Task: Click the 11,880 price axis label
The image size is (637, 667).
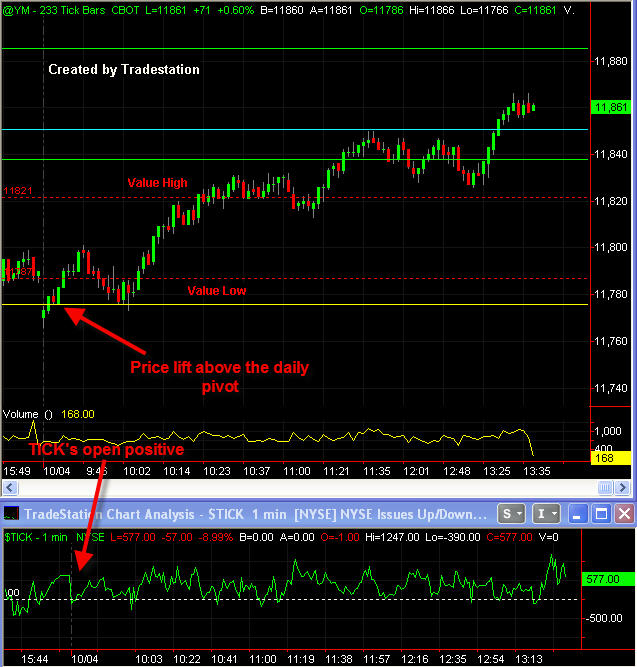Action: click(611, 61)
